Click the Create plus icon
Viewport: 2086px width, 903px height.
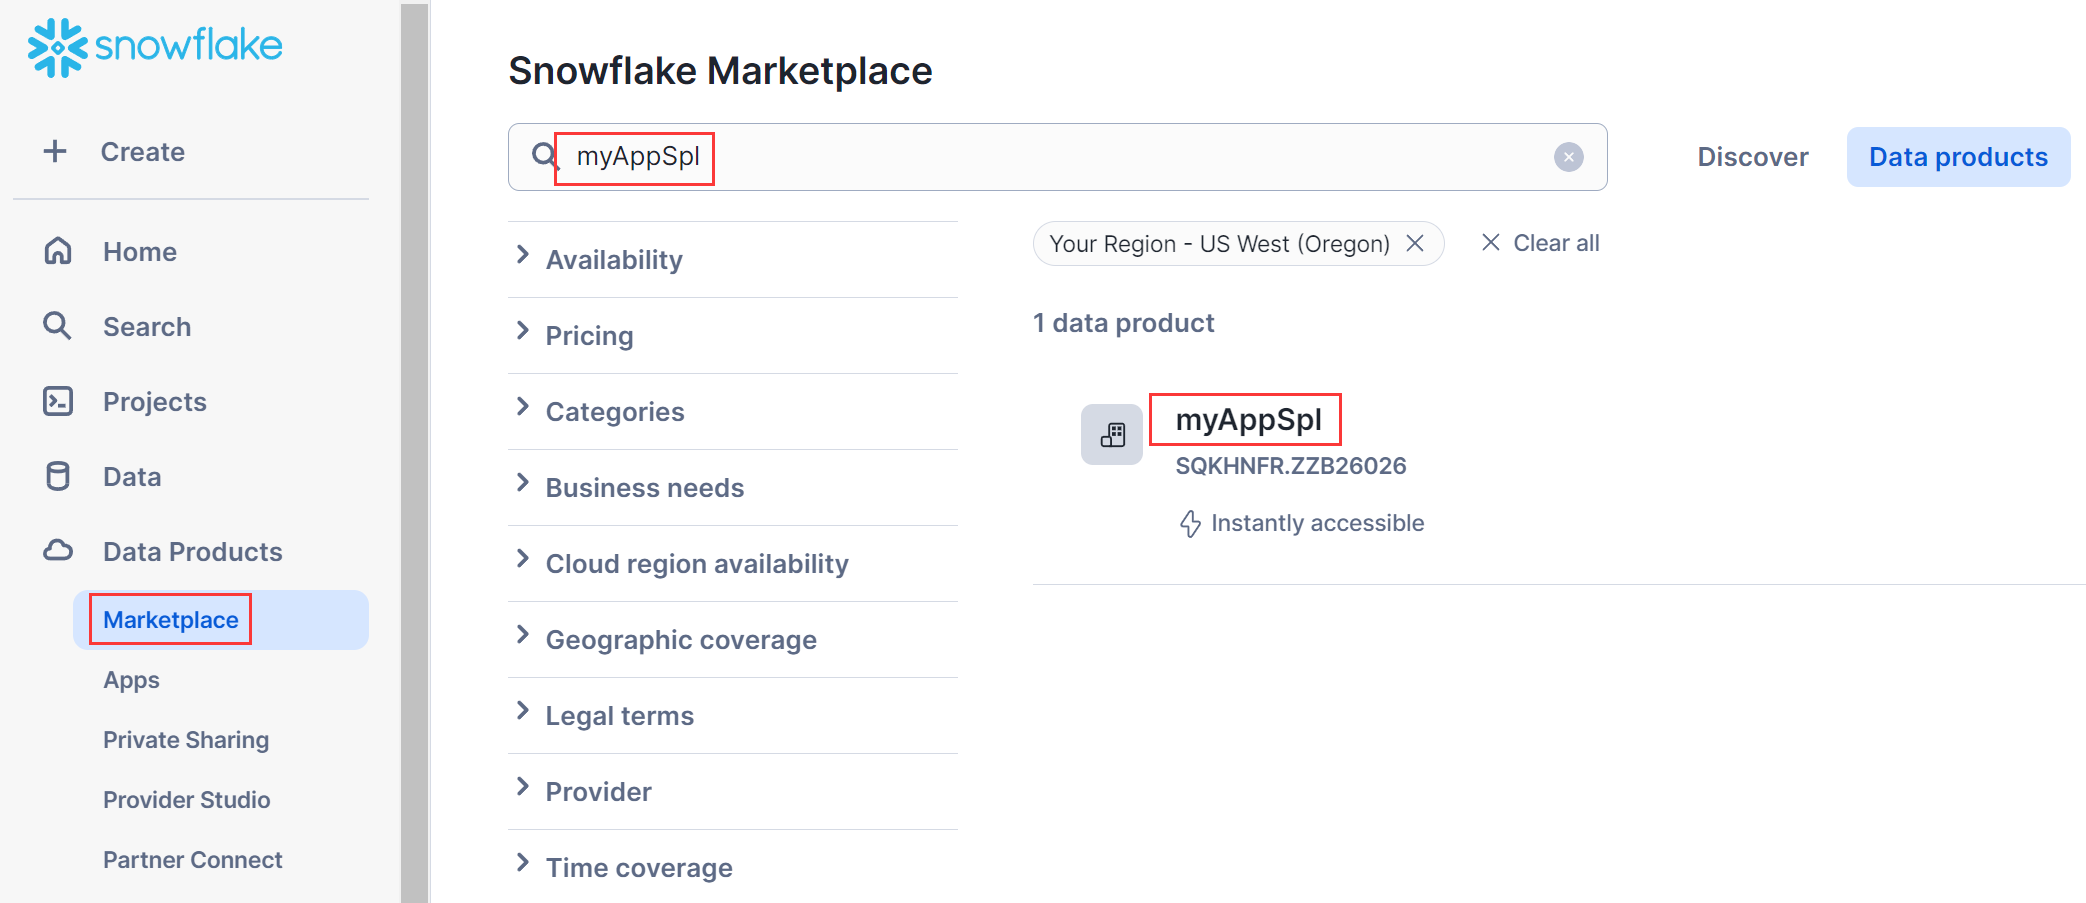pyautogui.click(x=55, y=151)
